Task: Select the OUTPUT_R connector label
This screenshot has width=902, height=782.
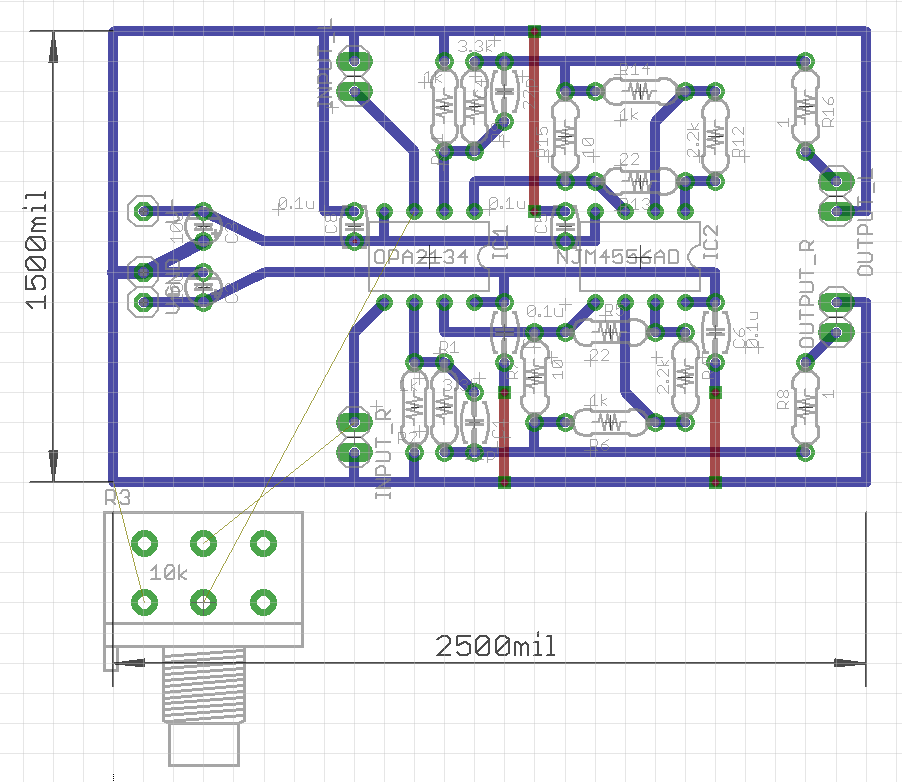Action: (x=806, y=294)
